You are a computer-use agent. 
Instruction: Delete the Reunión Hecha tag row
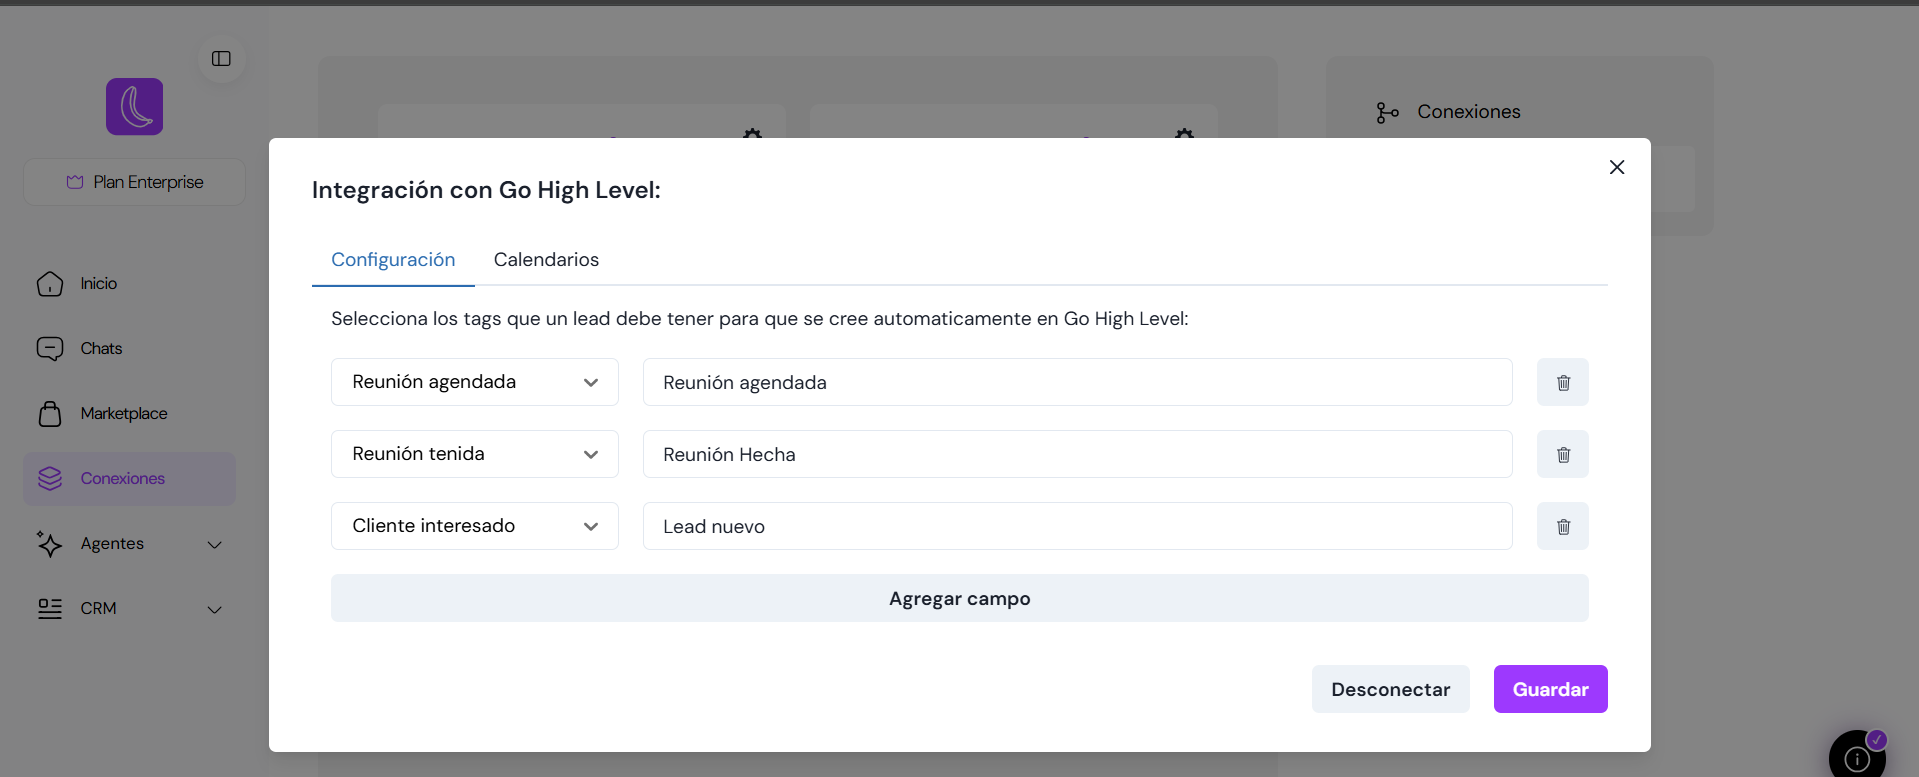[1562, 454]
